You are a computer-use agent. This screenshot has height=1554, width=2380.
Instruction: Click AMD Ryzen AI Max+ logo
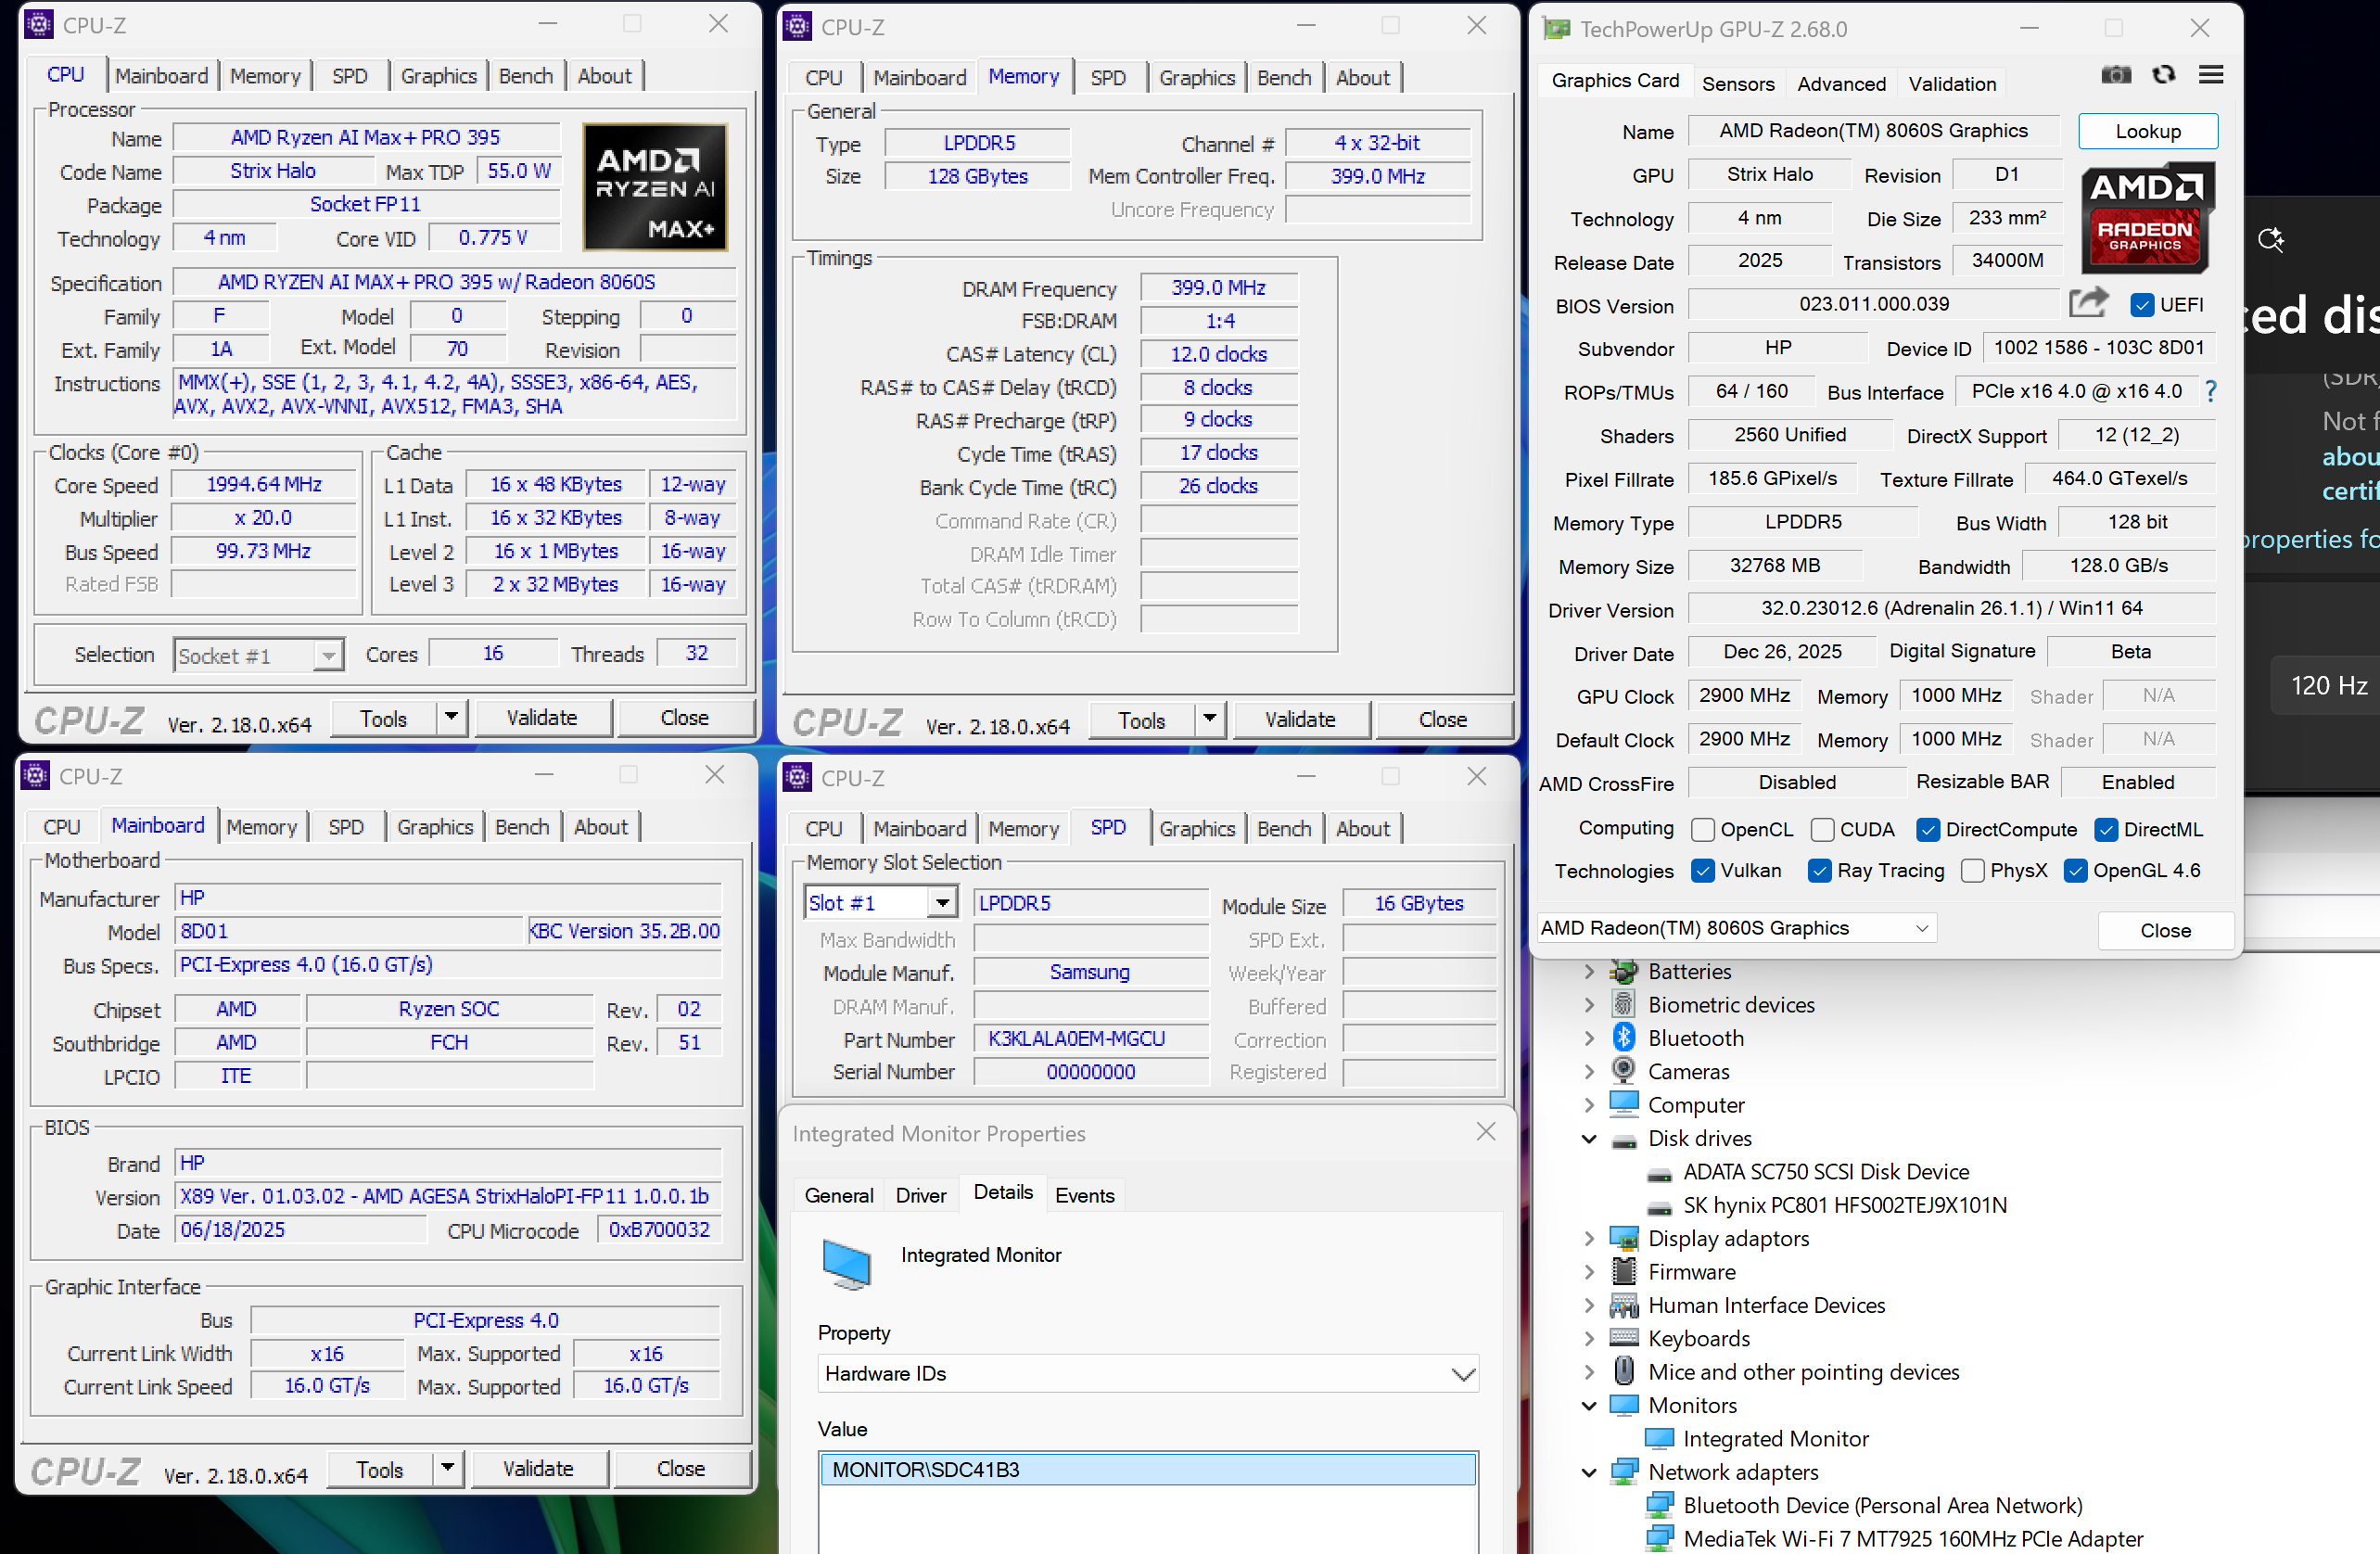coord(655,187)
